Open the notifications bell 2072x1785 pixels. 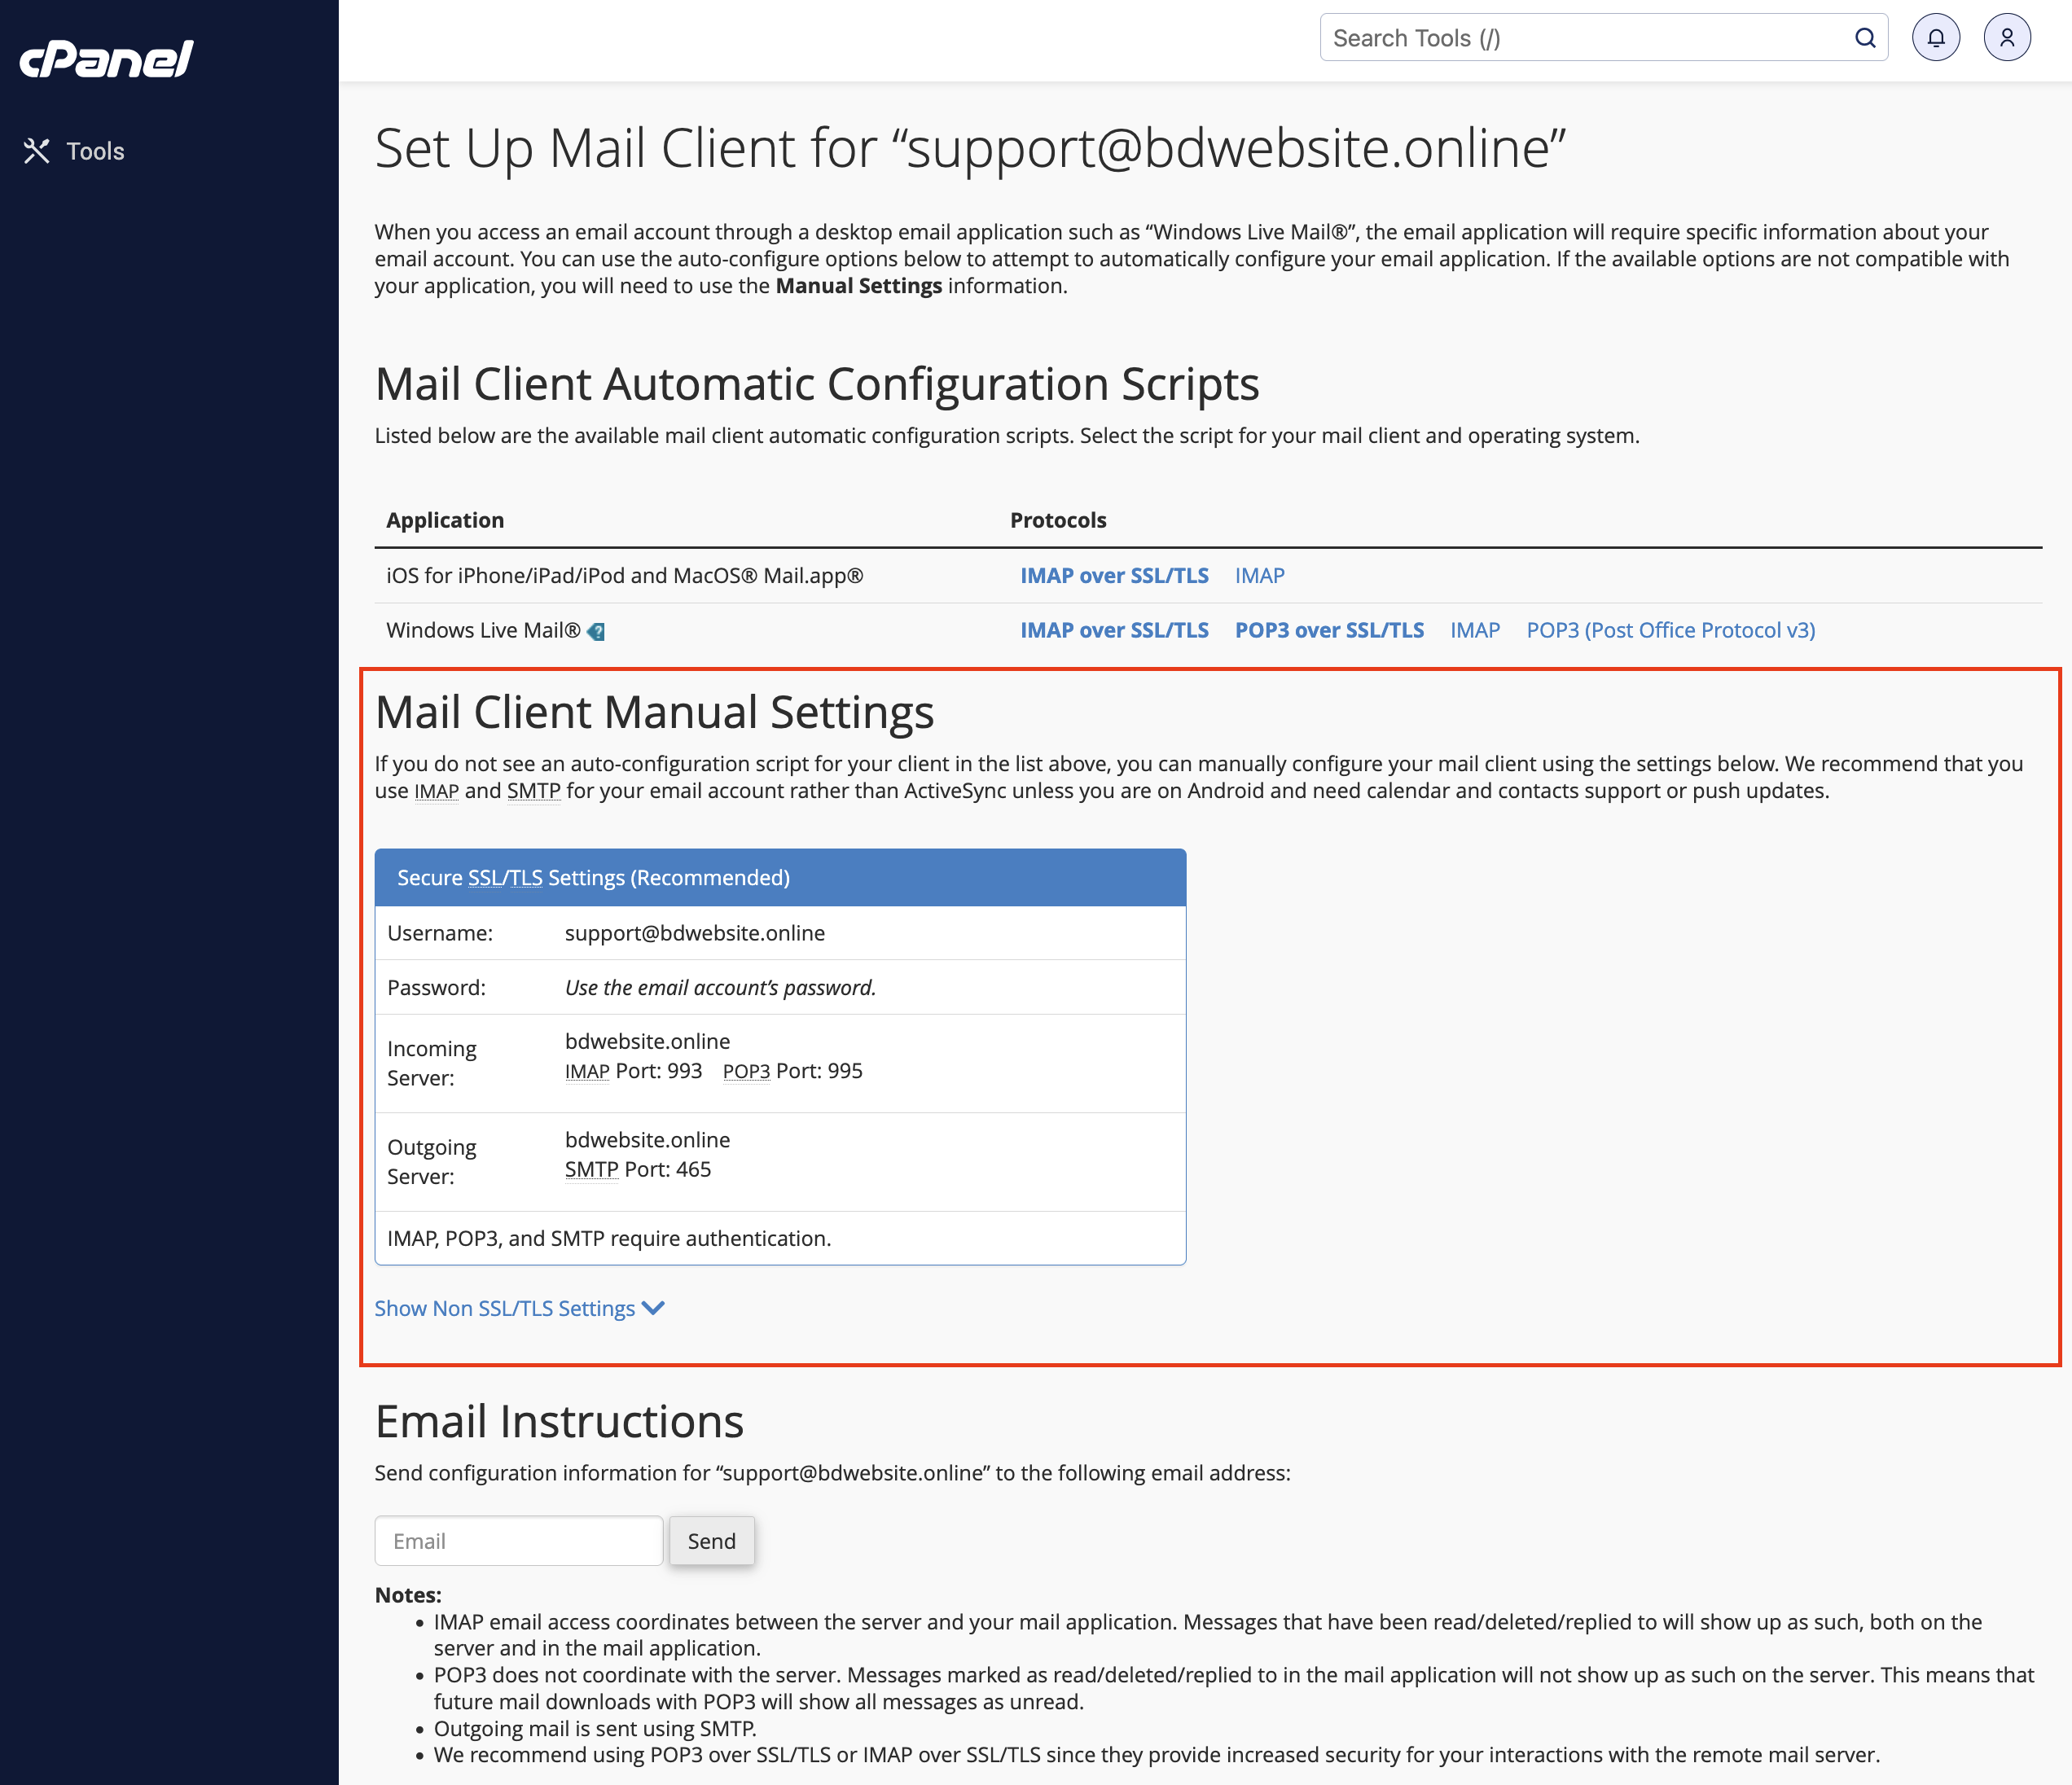click(1935, 38)
